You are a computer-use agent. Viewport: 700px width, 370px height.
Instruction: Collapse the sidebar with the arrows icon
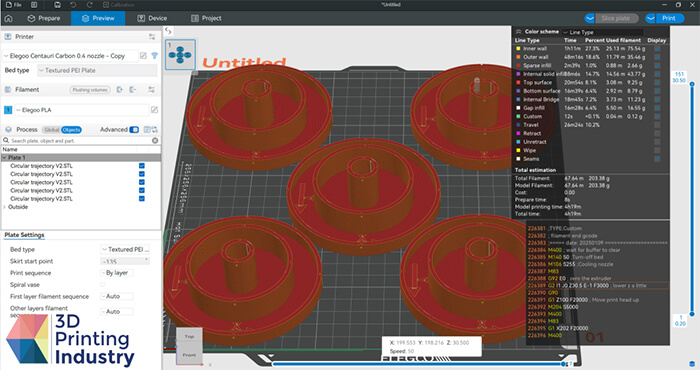(168, 31)
